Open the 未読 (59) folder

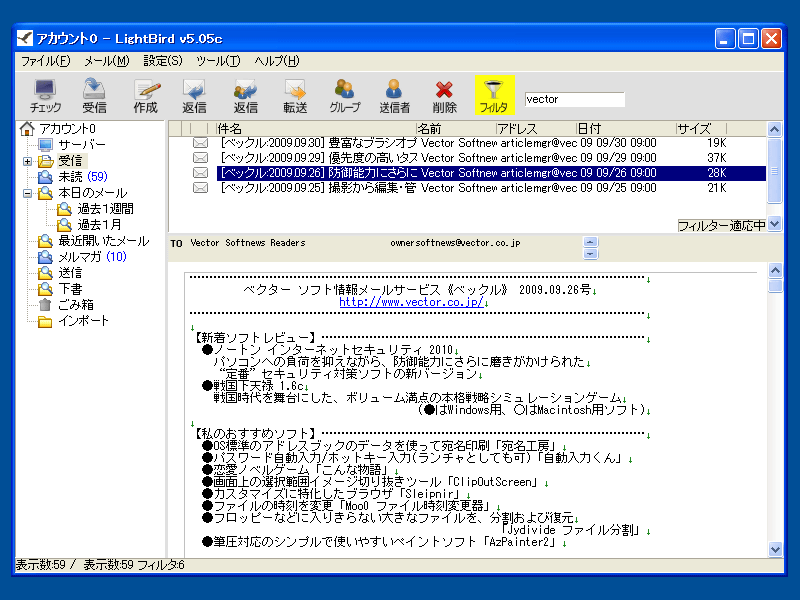click(x=83, y=177)
